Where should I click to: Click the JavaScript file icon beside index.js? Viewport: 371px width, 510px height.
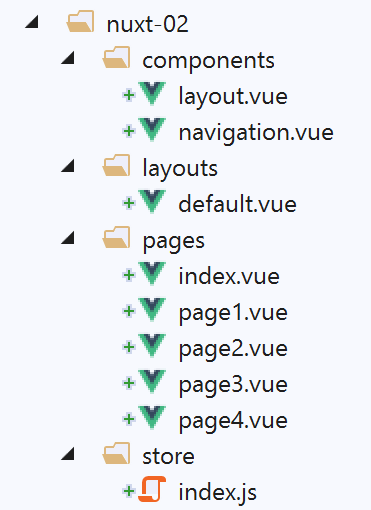[x=152, y=489]
